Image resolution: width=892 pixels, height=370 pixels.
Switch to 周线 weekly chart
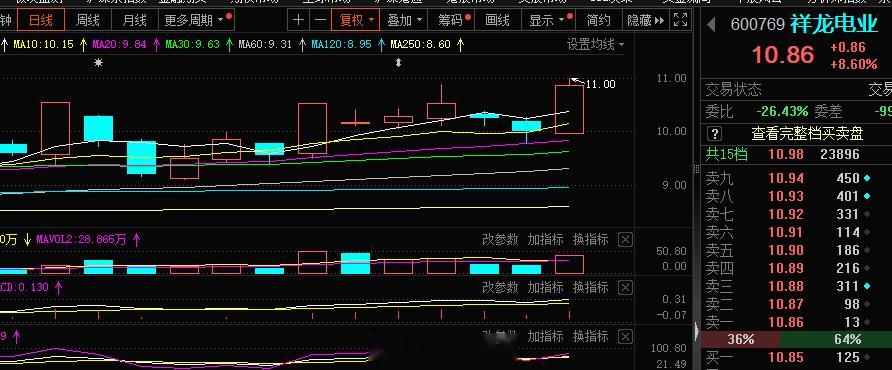tap(88, 20)
